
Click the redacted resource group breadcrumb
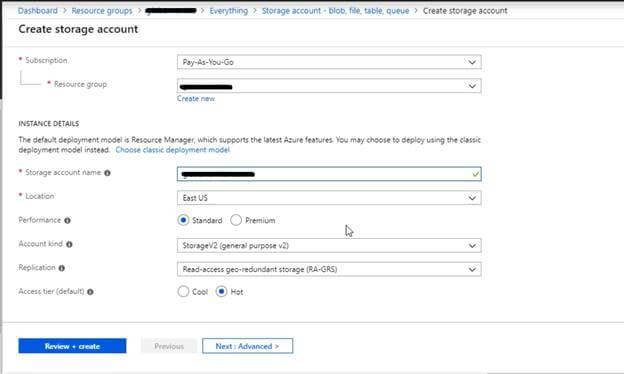(171, 11)
